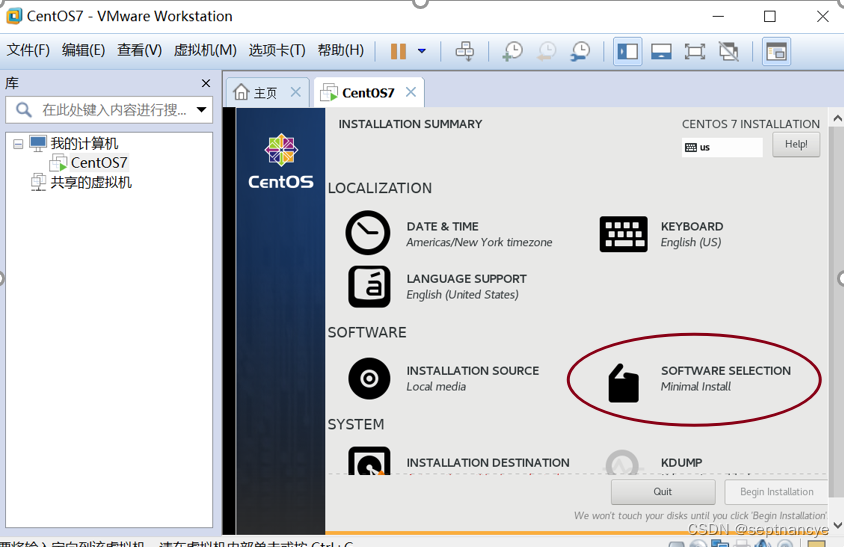Enter full screen mode icon

[x=695, y=52]
